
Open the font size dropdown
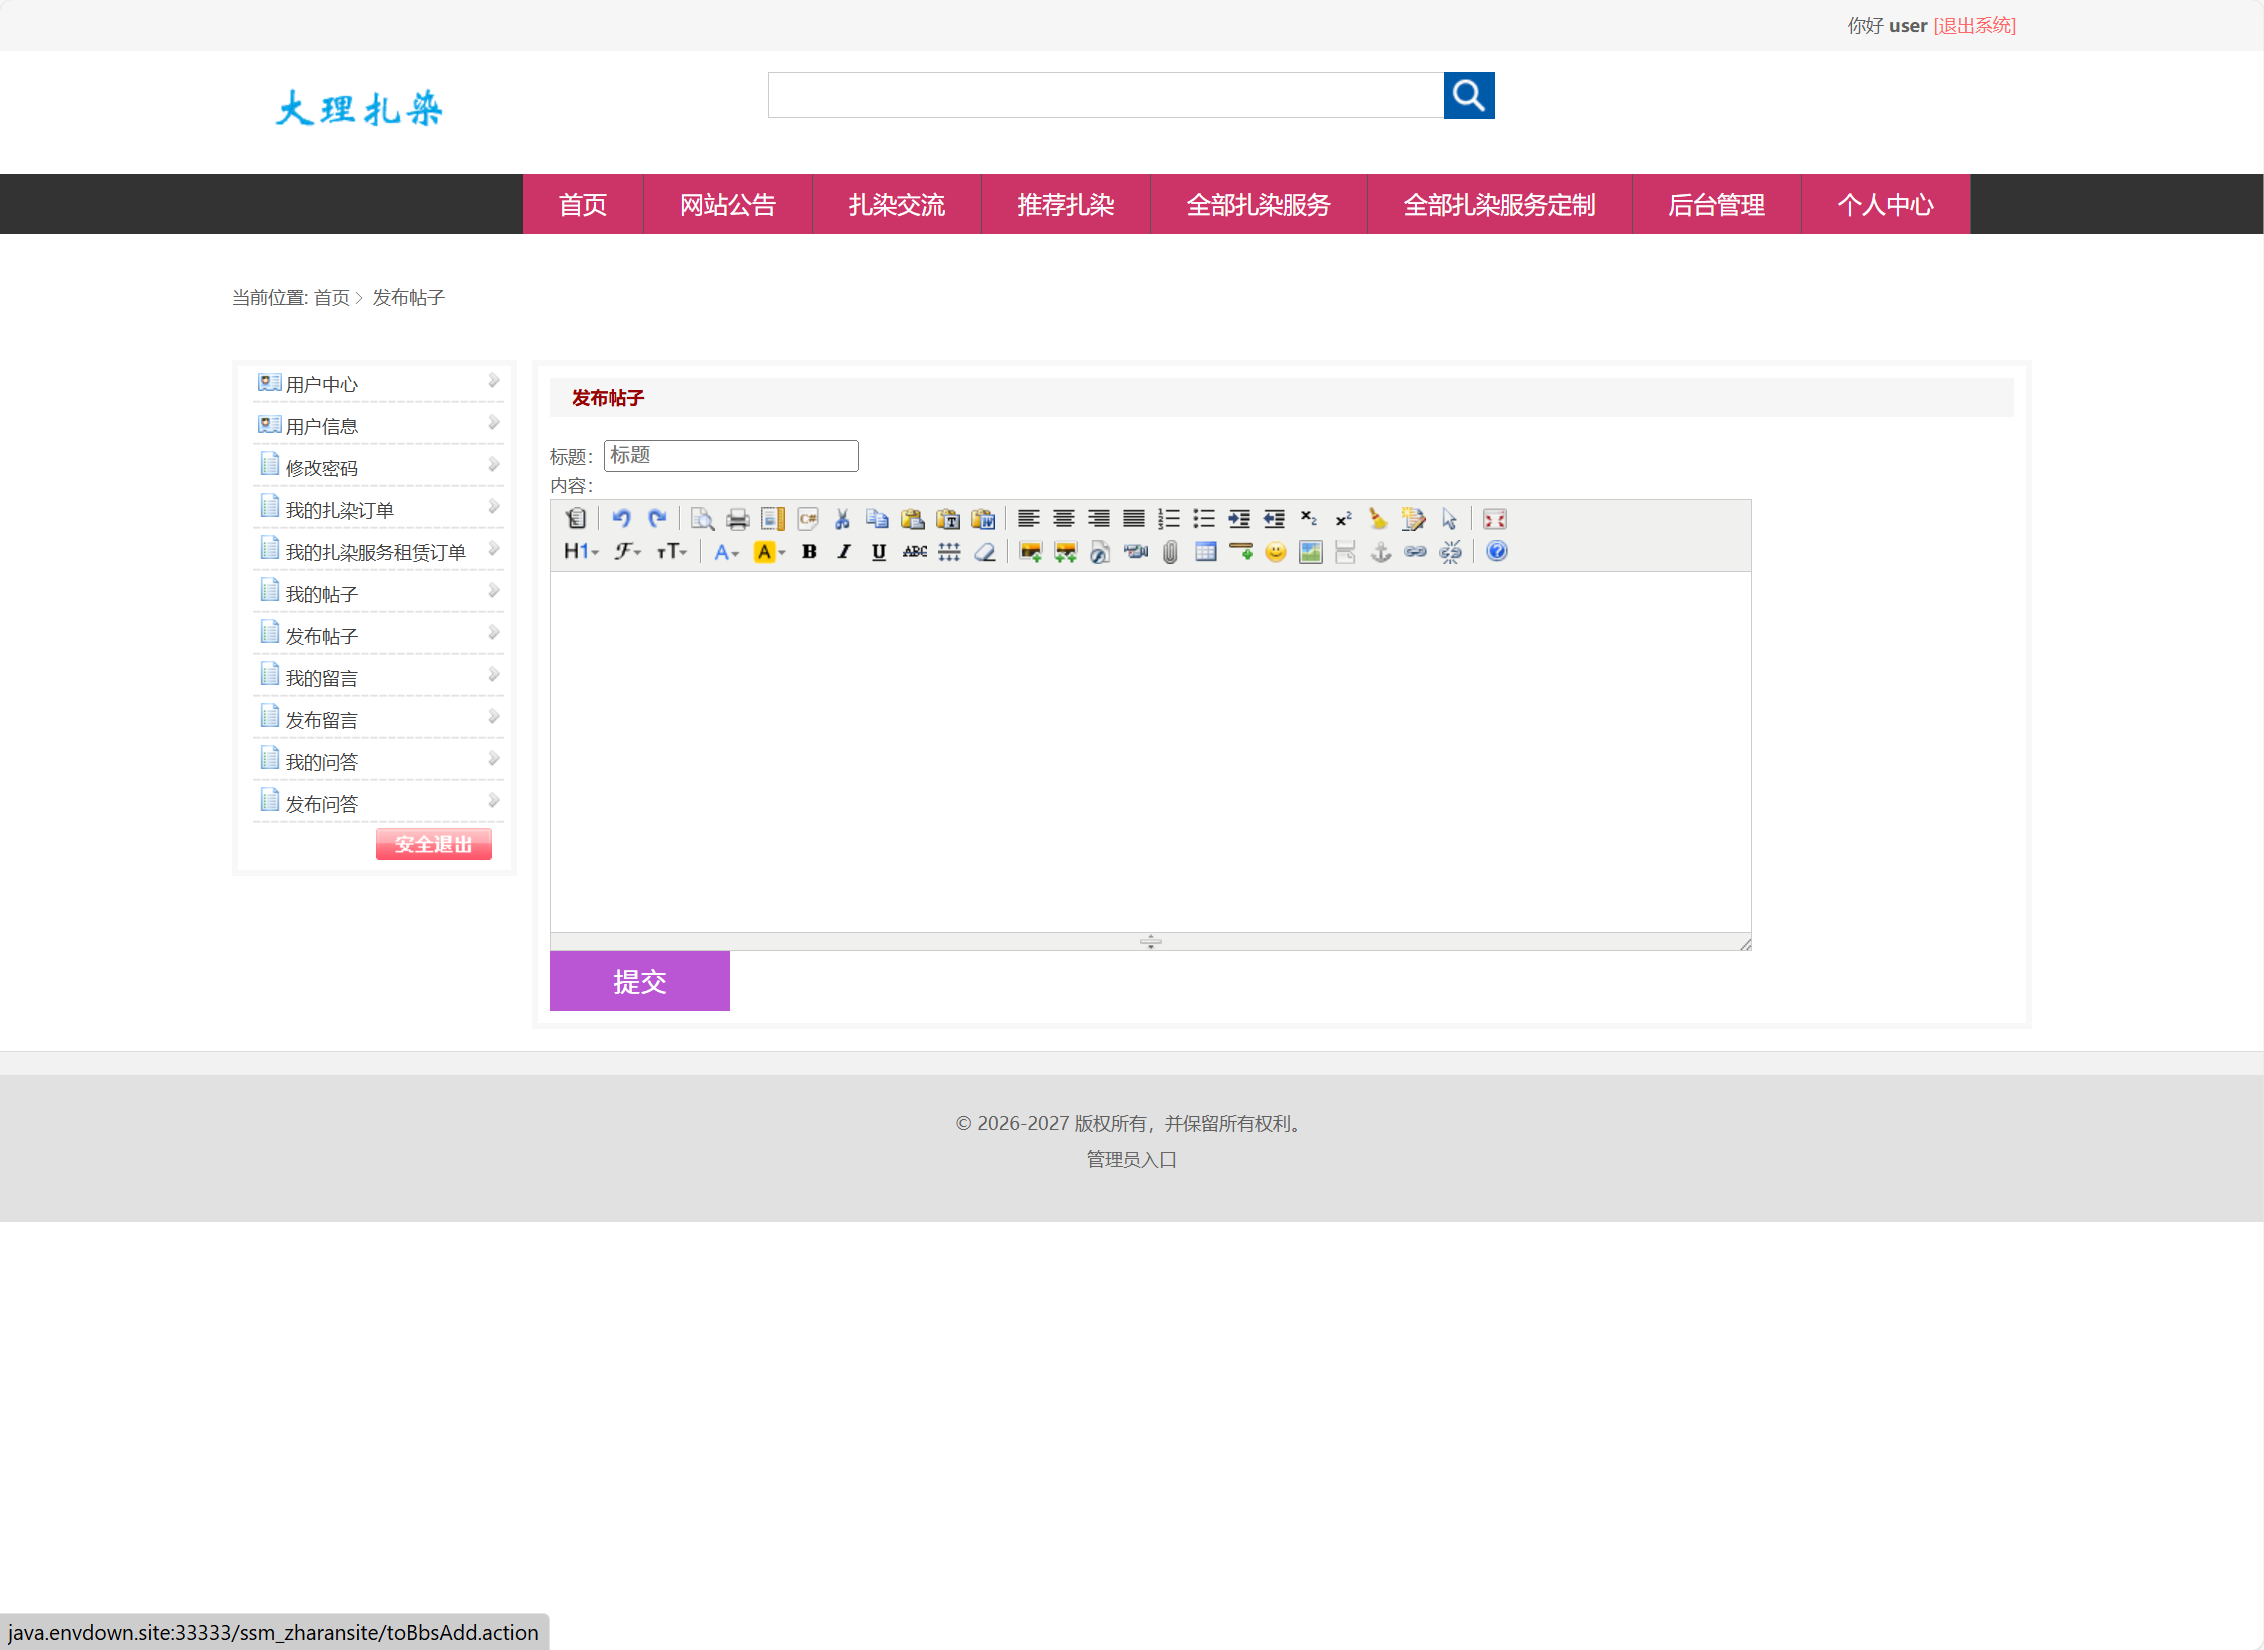point(671,552)
